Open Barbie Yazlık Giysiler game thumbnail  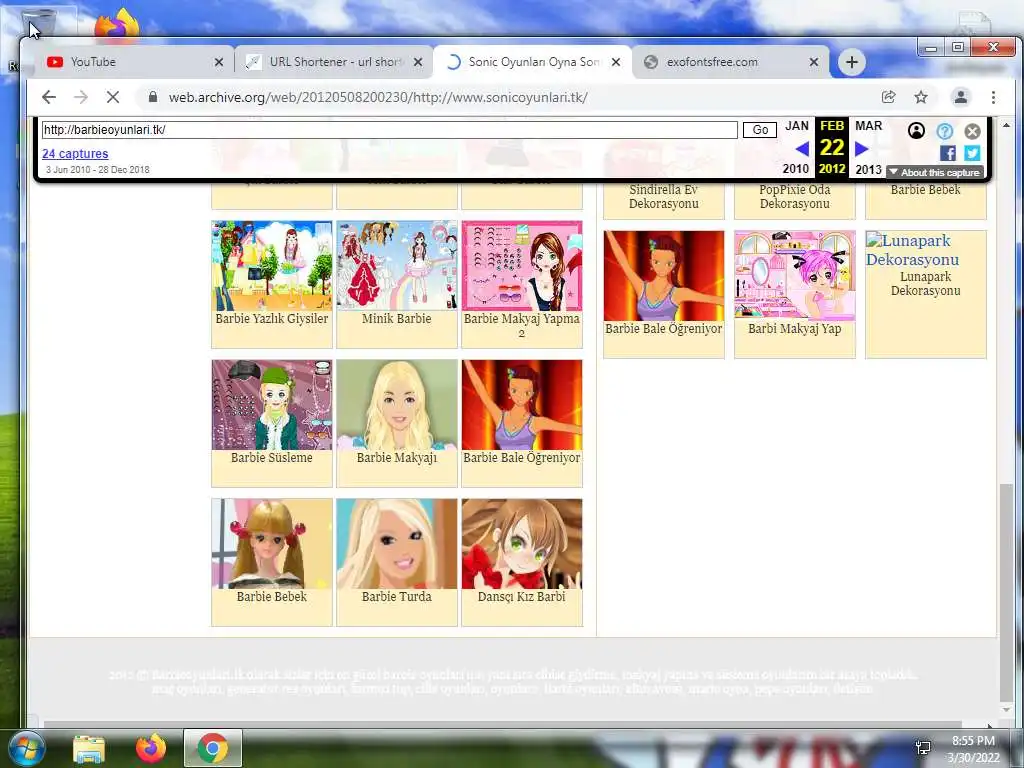tap(272, 266)
